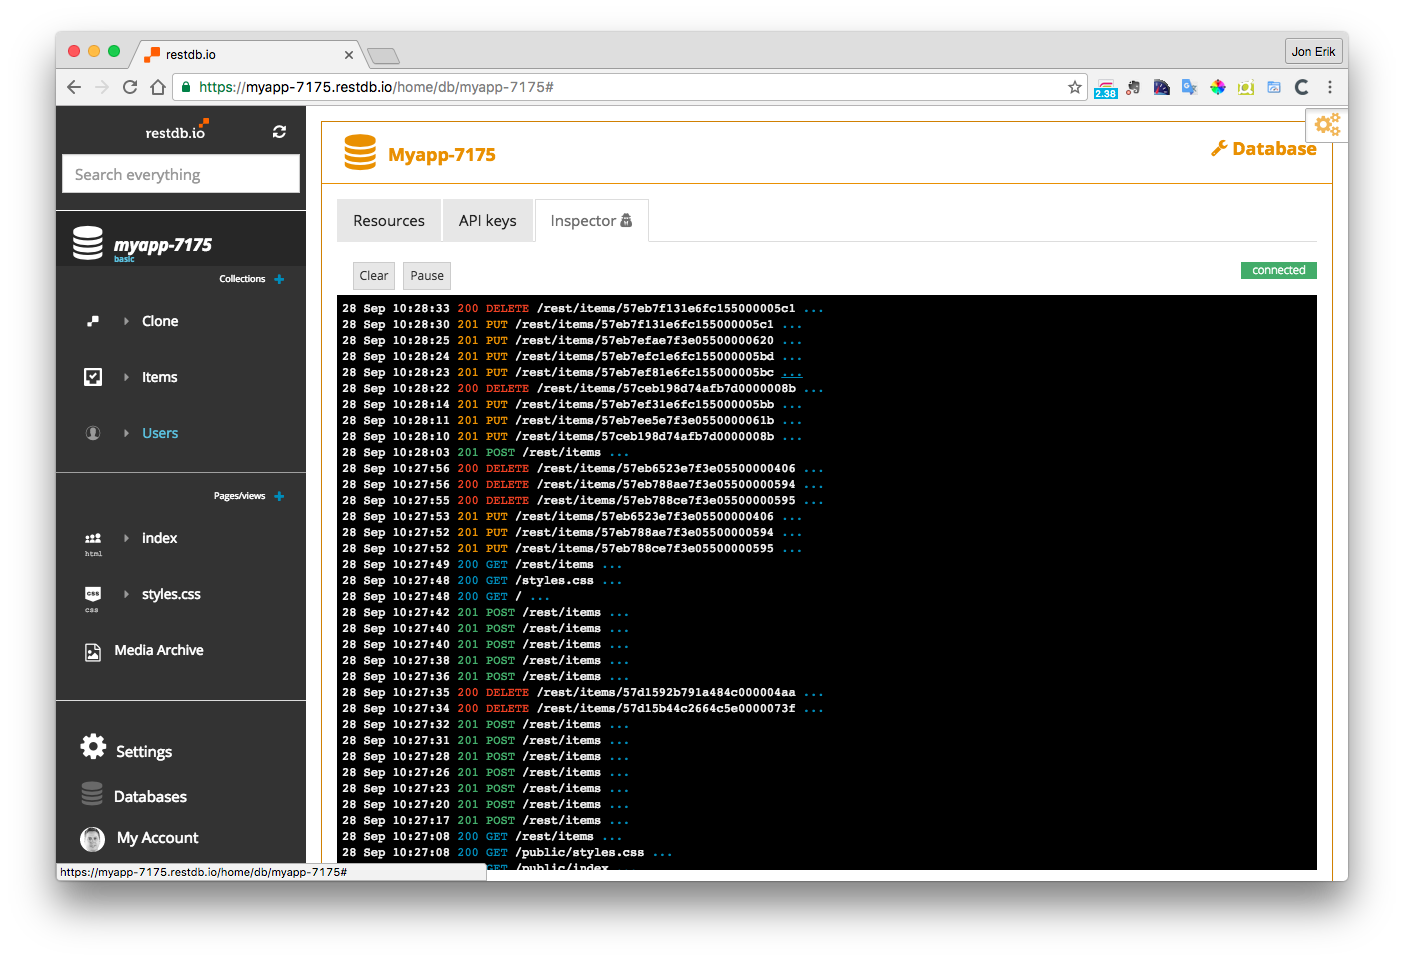Pause the inspector log stream
The width and height of the screenshot is (1404, 961).
pyautogui.click(x=427, y=276)
